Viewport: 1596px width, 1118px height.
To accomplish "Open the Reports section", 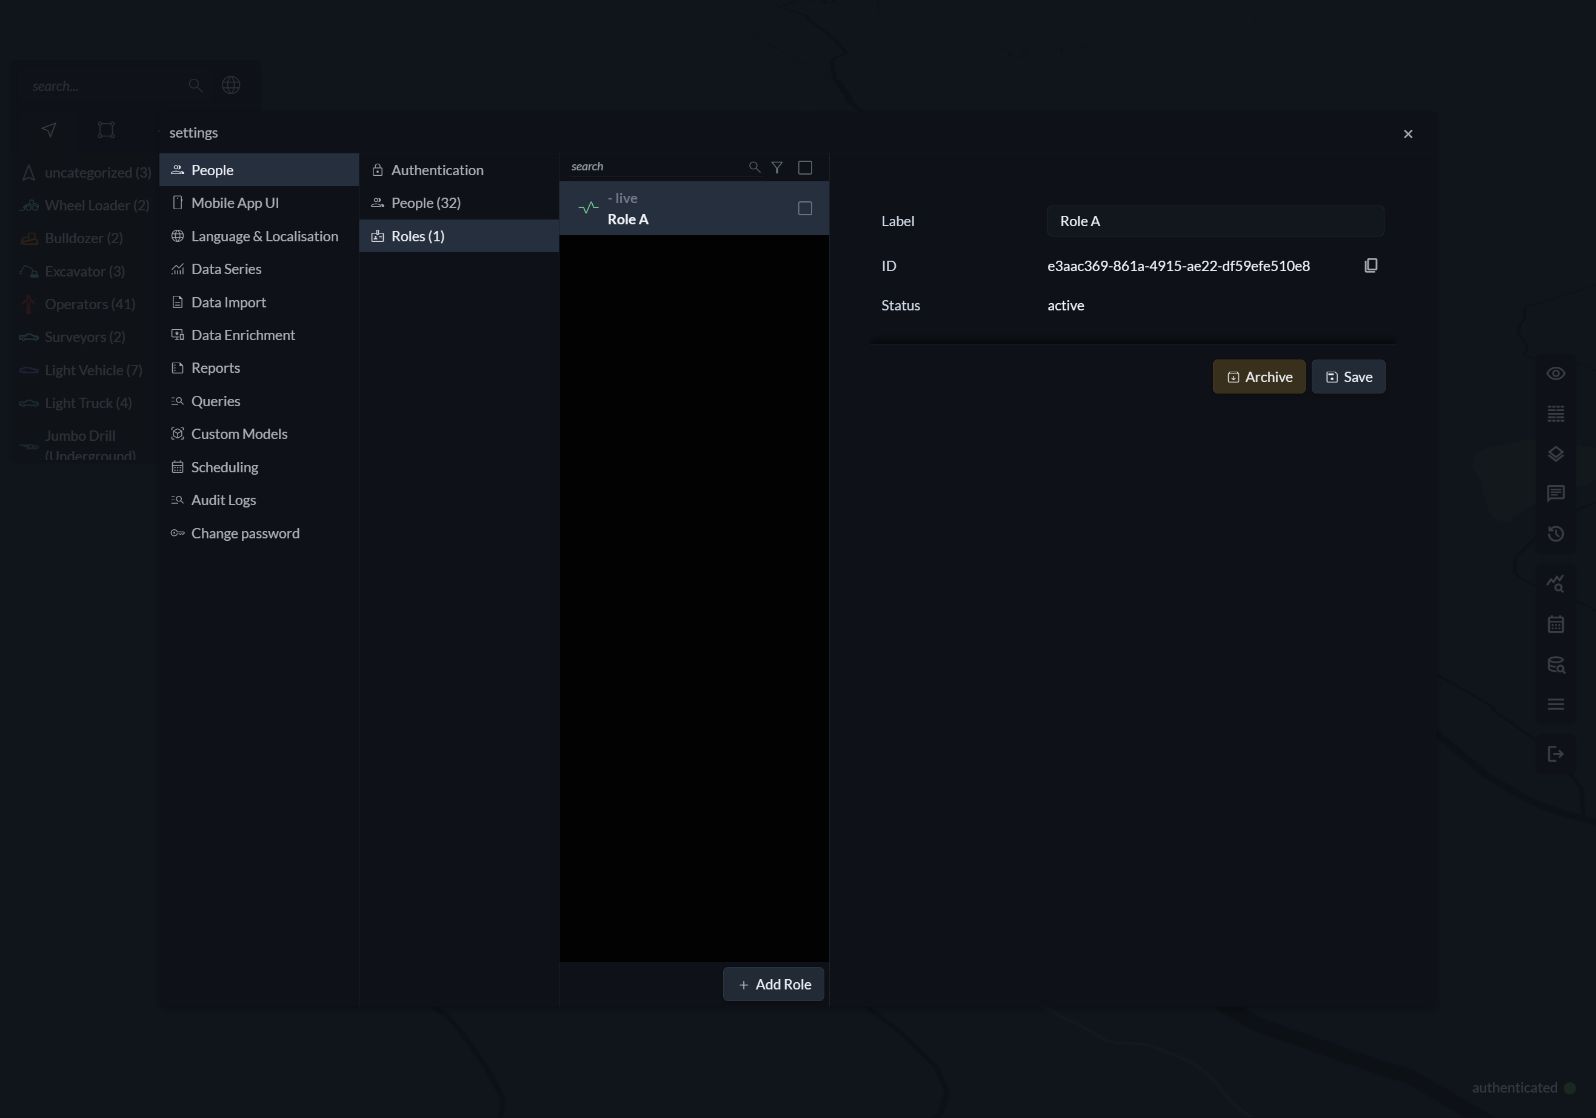I will (259, 368).
